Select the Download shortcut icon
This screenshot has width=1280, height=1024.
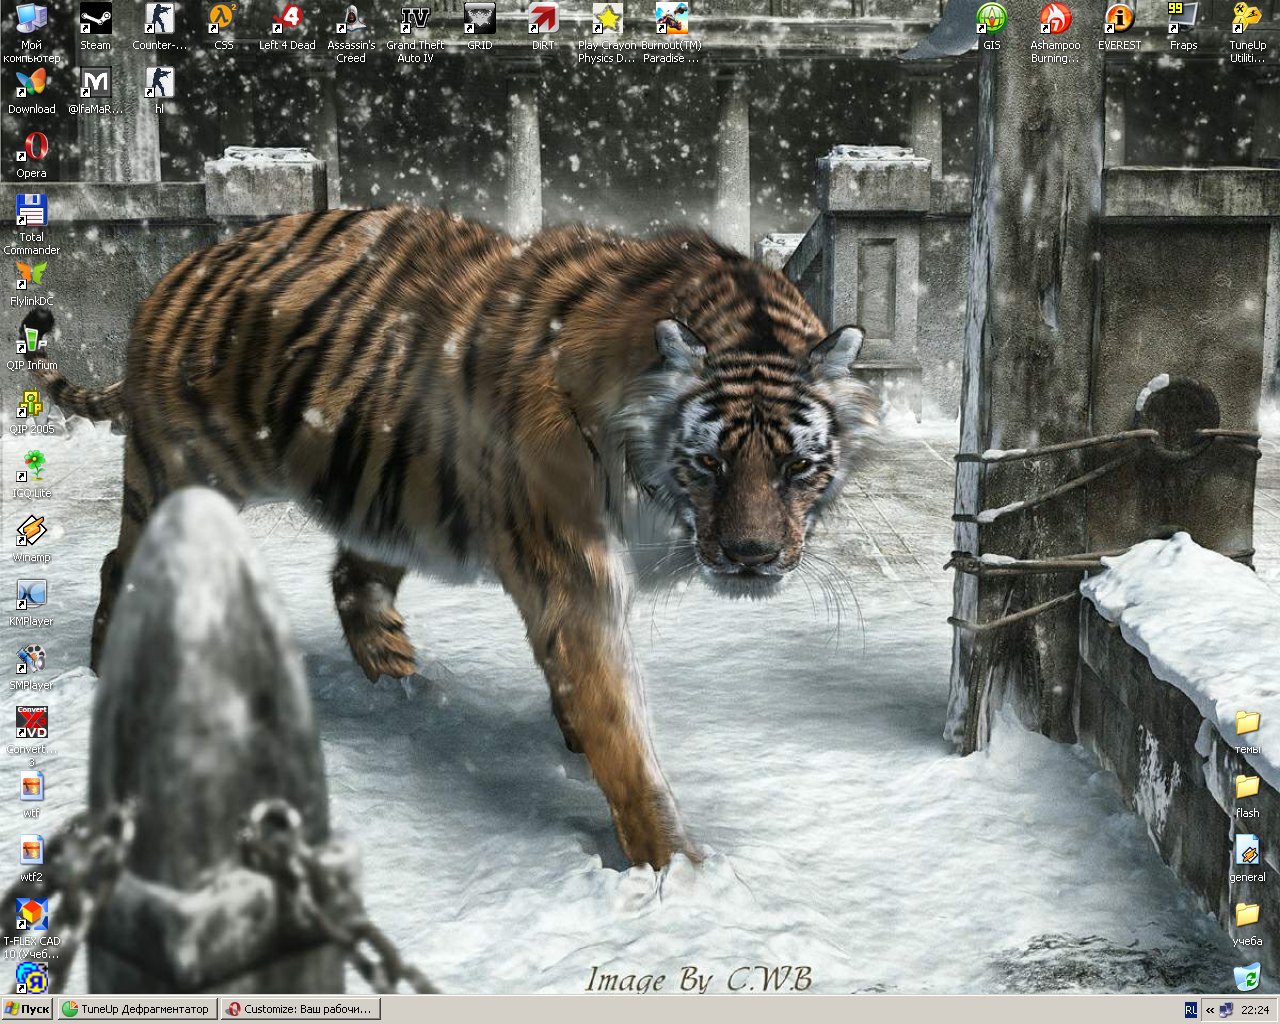pyautogui.click(x=31, y=91)
